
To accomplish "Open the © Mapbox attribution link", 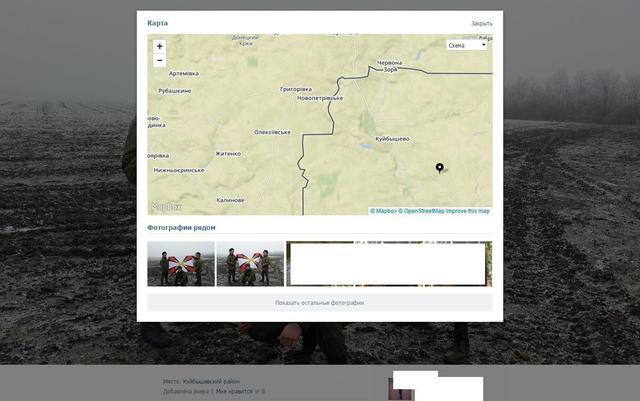I will pyautogui.click(x=383, y=211).
